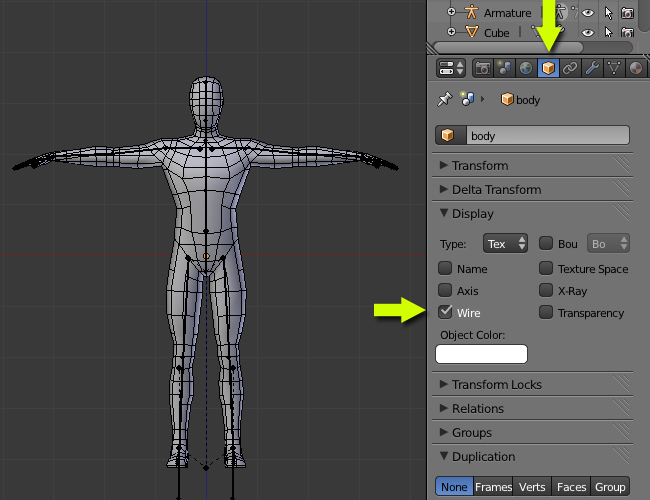Open the Material tab (sphere icon)
650x500 pixels.
[635, 68]
